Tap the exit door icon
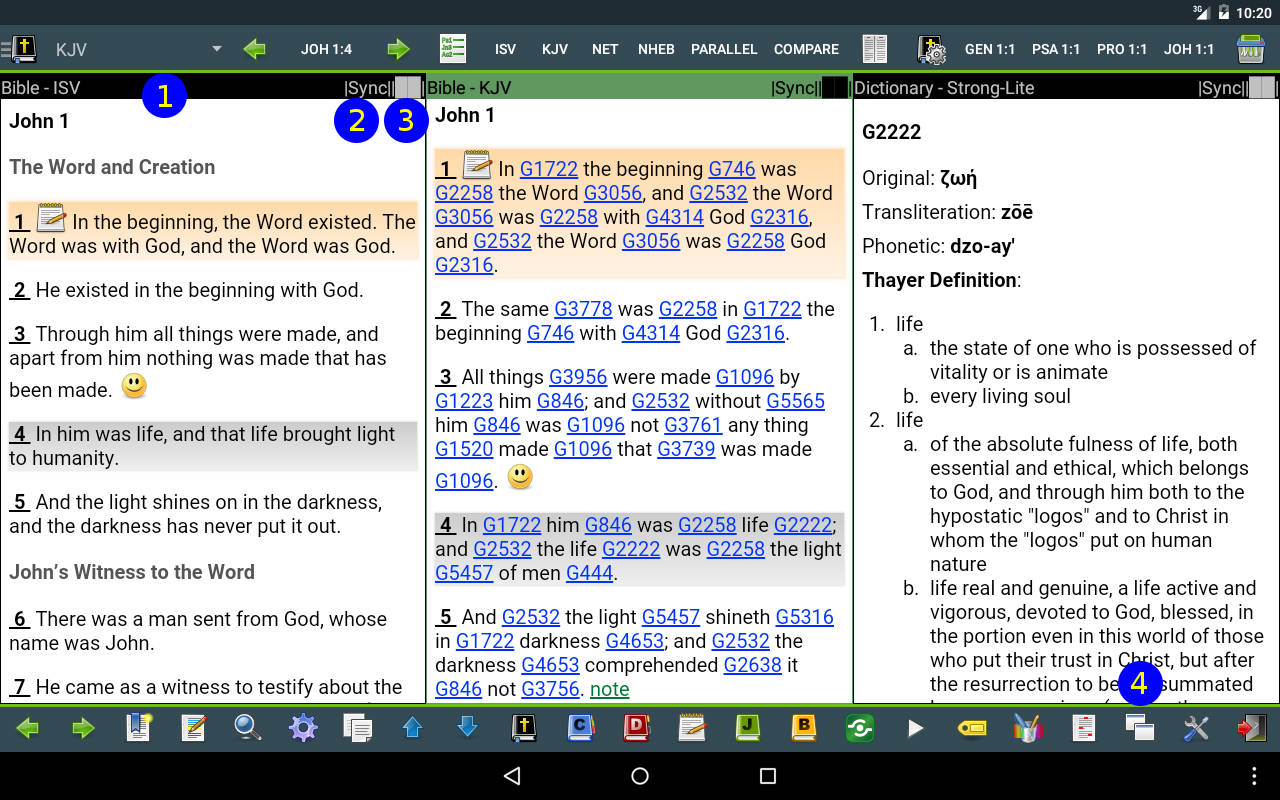1280x800 pixels. (1251, 728)
